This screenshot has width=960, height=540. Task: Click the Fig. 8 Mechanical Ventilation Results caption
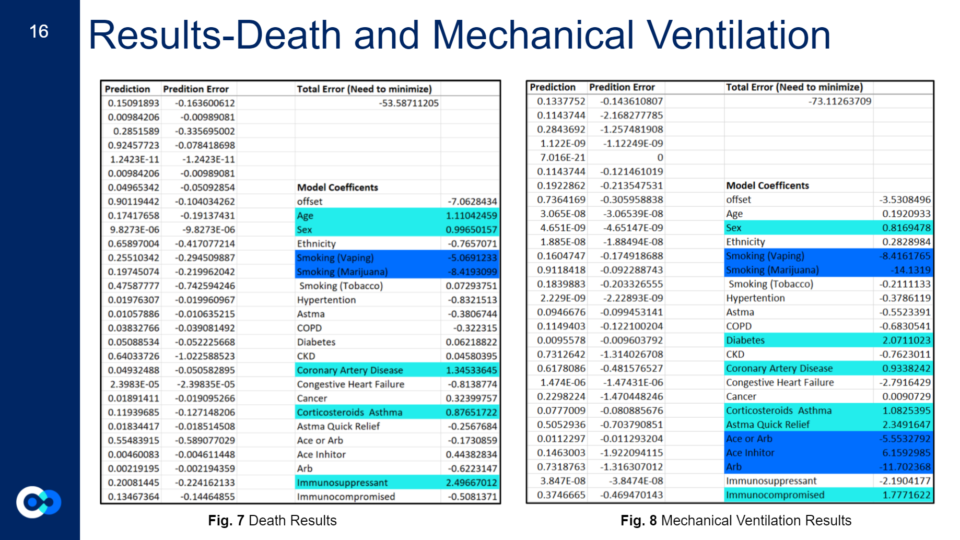tap(736, 520)
